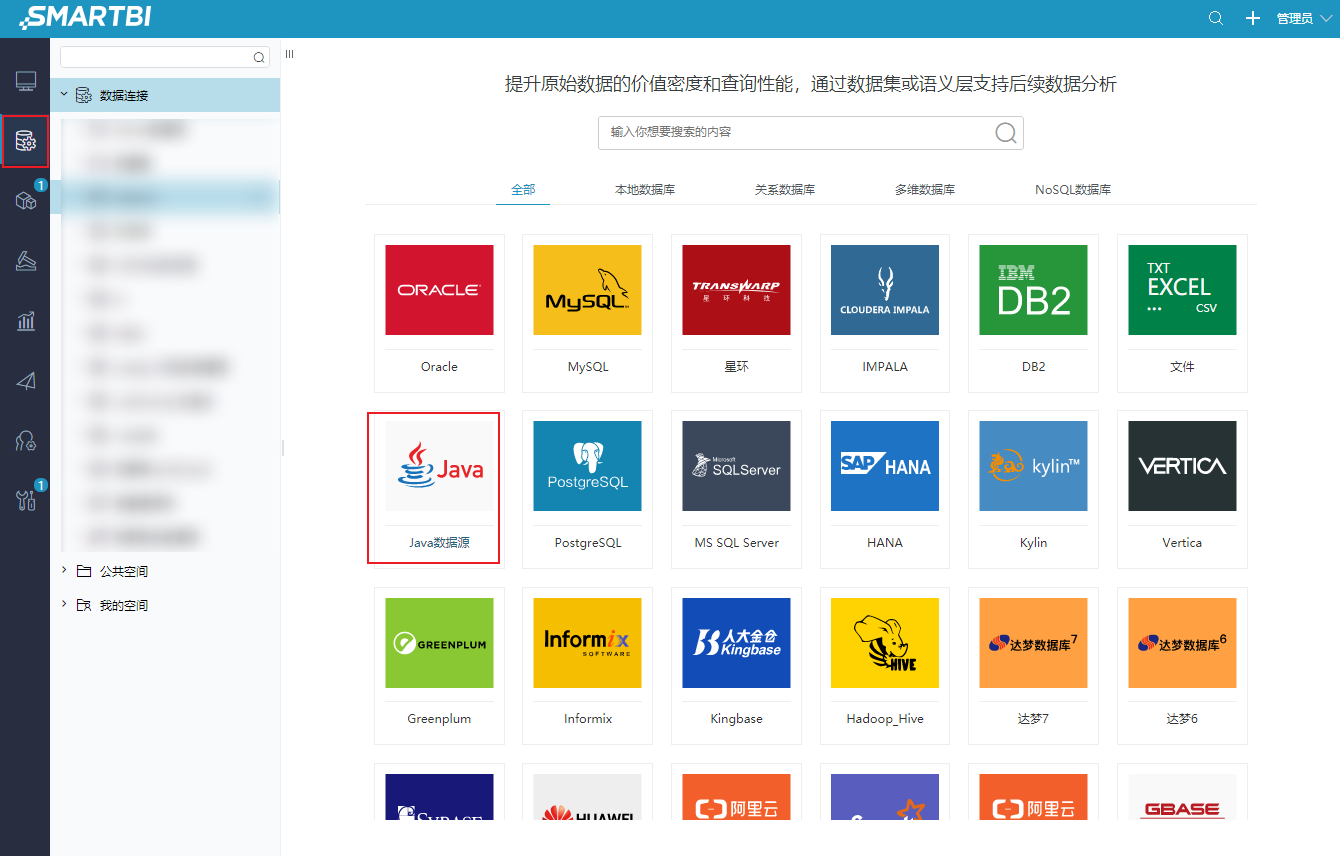Expand the 我的空间 folder
Viewport: 1340px width, 856px height.
[64, 604]
